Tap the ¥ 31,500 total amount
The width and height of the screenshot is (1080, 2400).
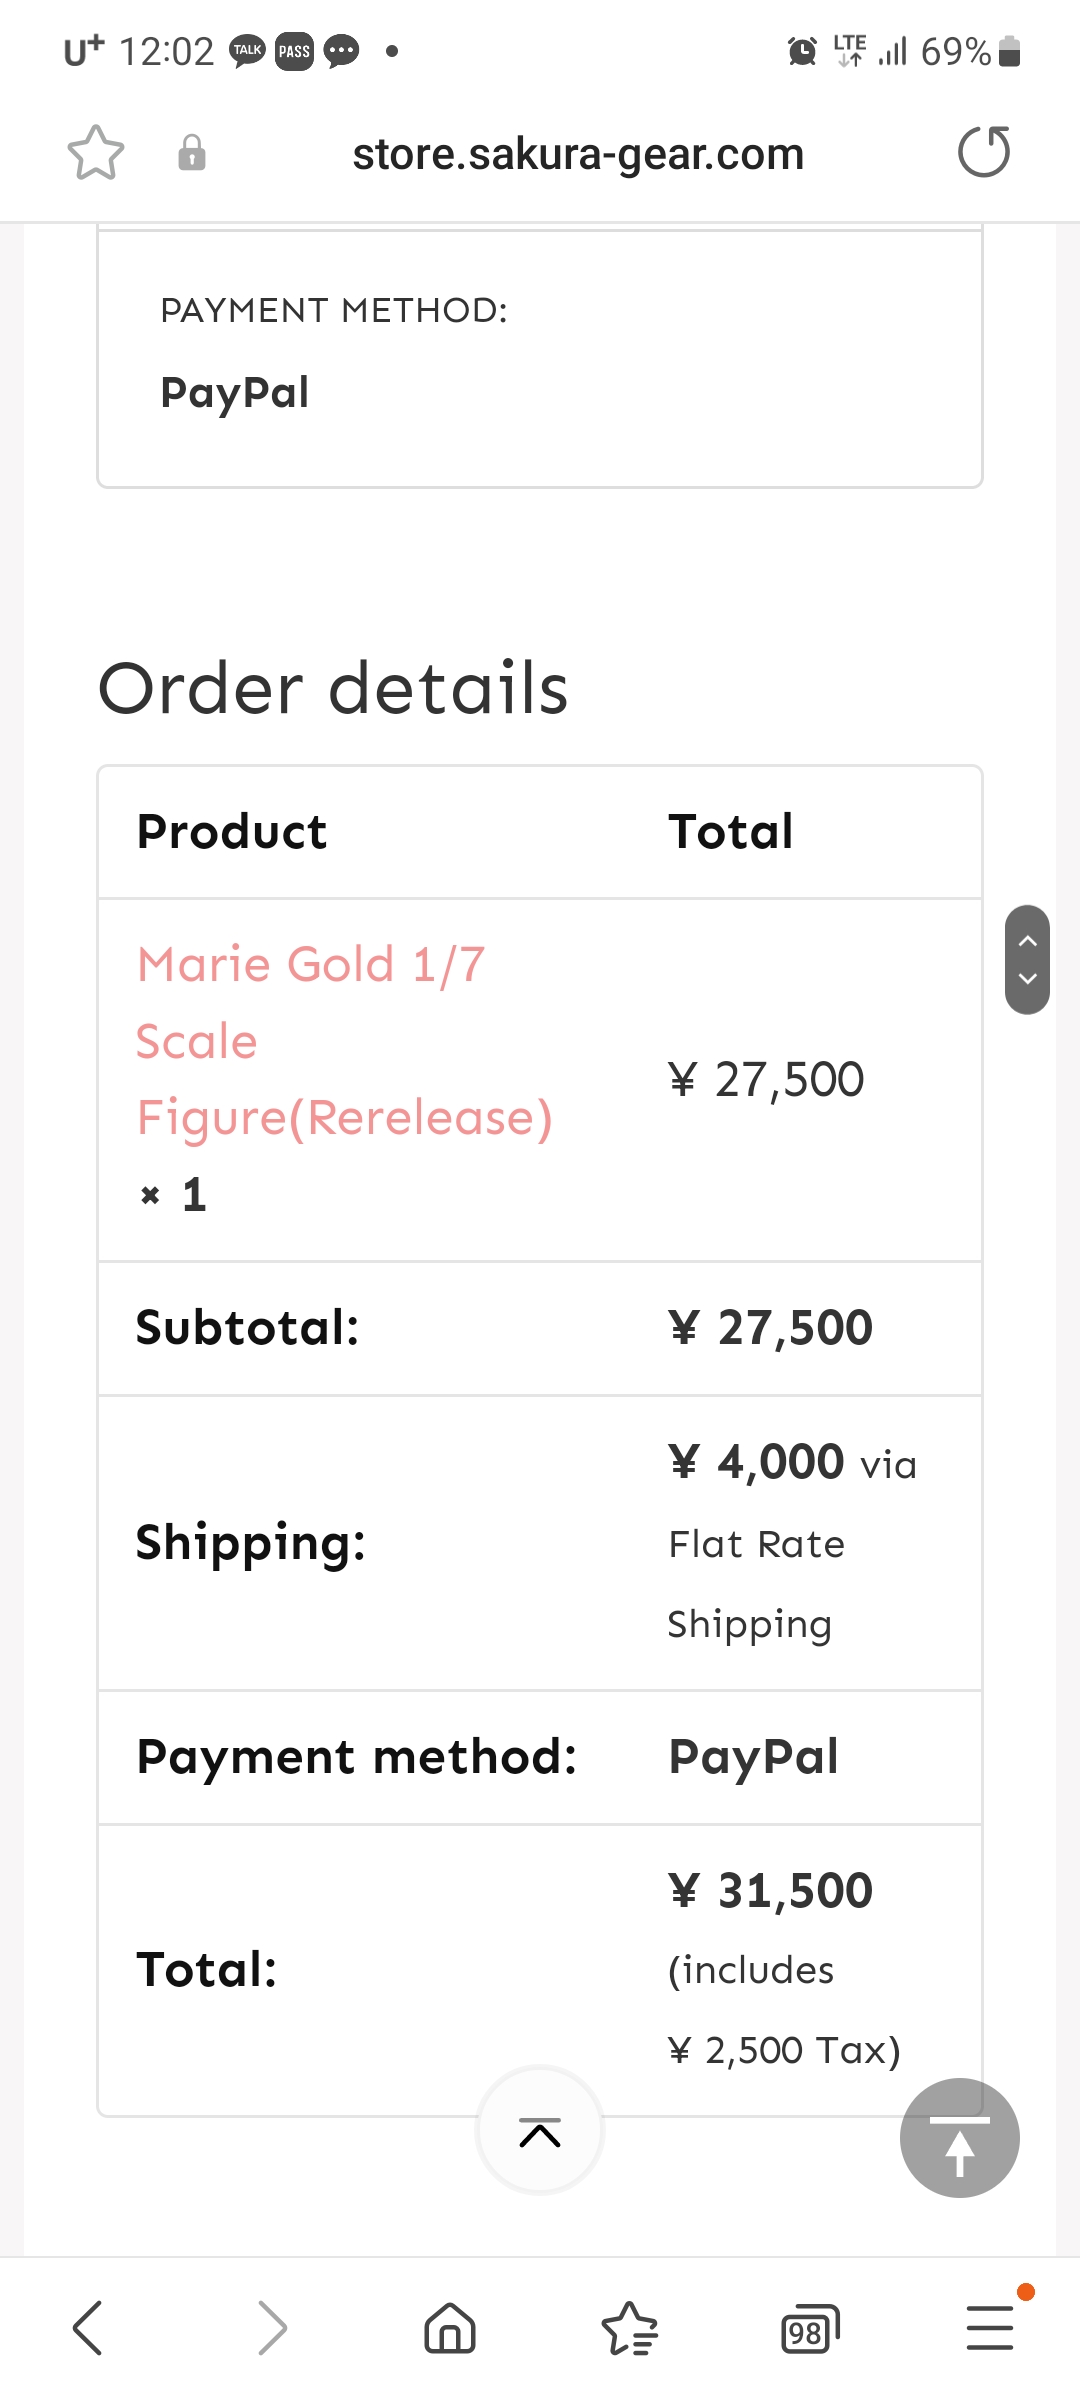[x=770, y=1891]
